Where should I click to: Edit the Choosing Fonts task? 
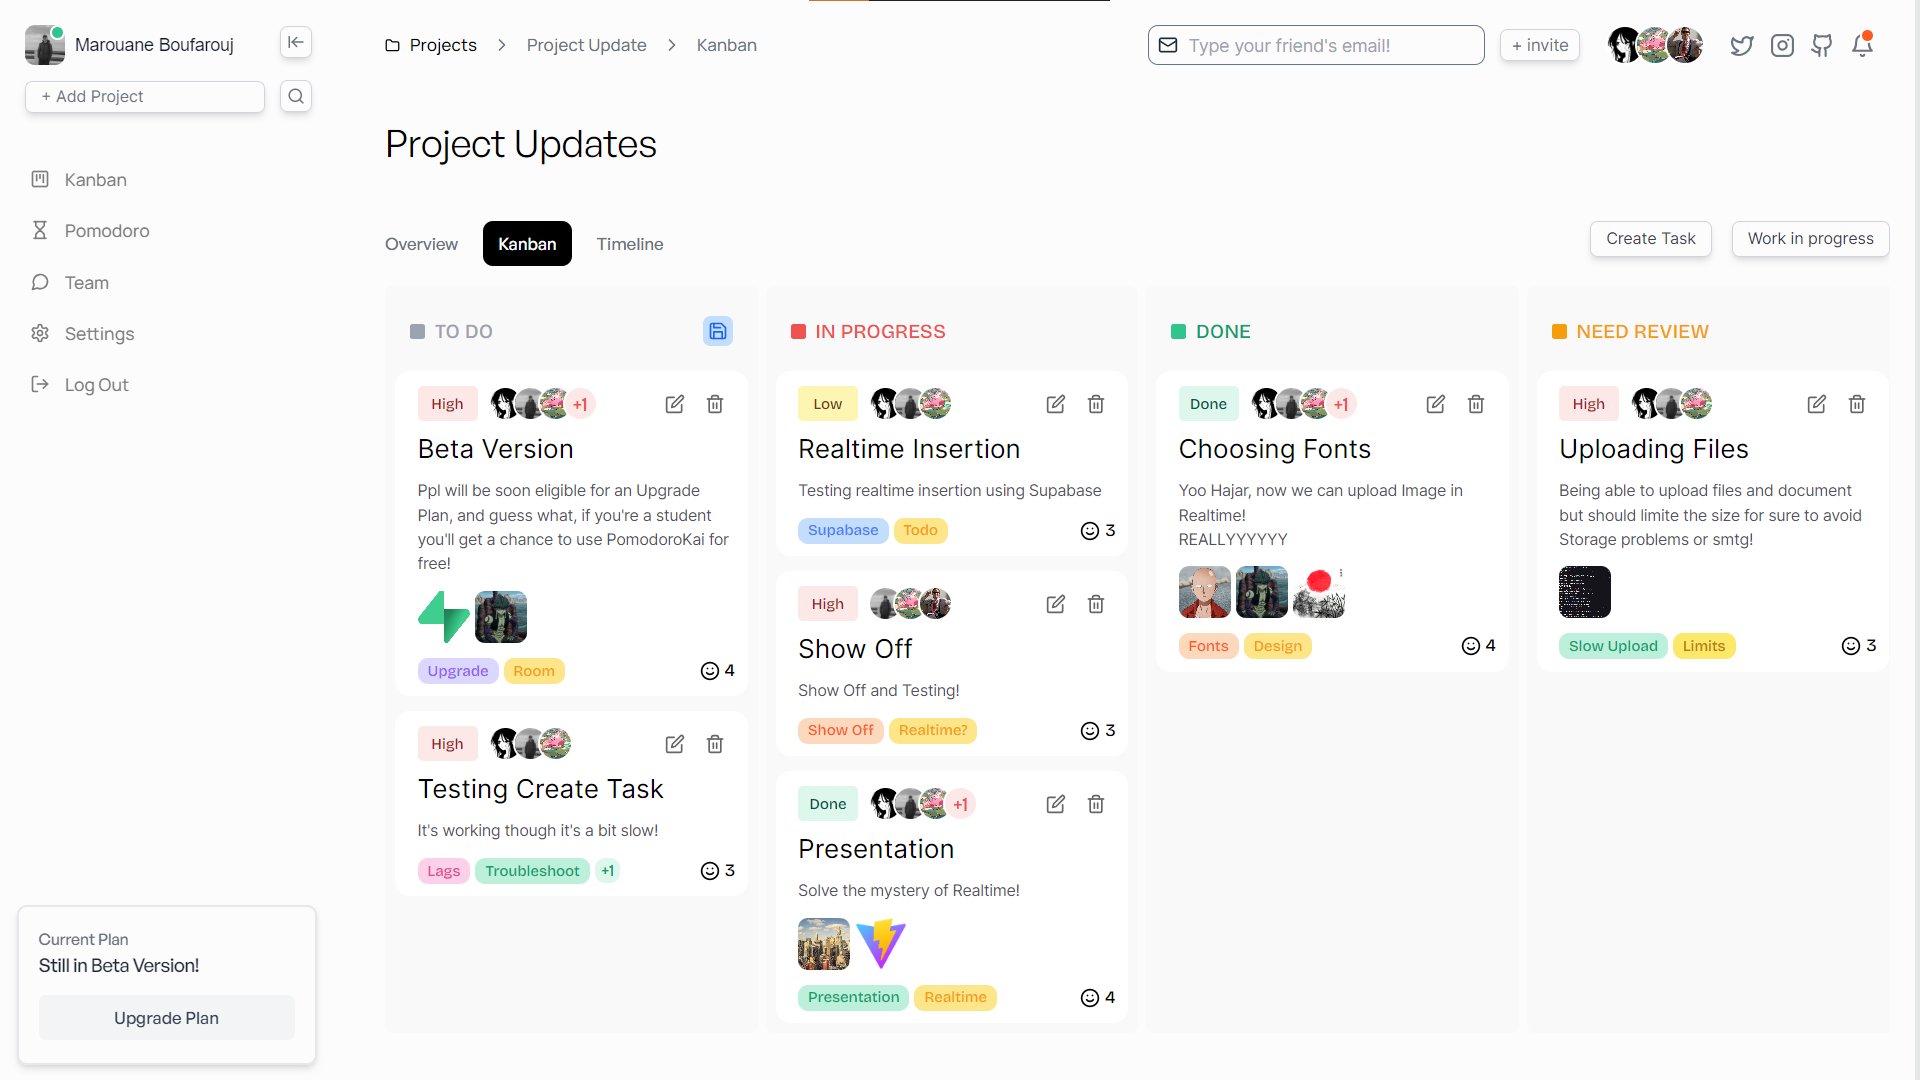point(1435,404)
